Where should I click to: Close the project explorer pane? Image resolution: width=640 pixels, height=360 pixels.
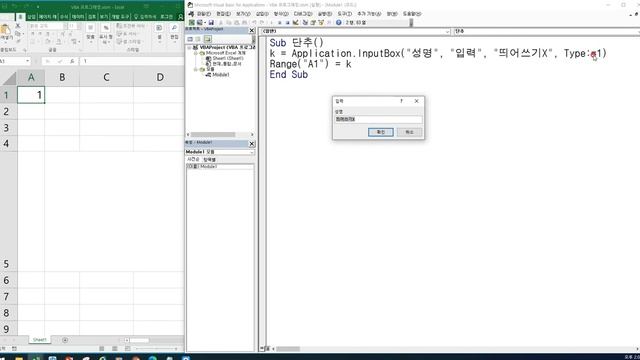[x=252, y=31]
